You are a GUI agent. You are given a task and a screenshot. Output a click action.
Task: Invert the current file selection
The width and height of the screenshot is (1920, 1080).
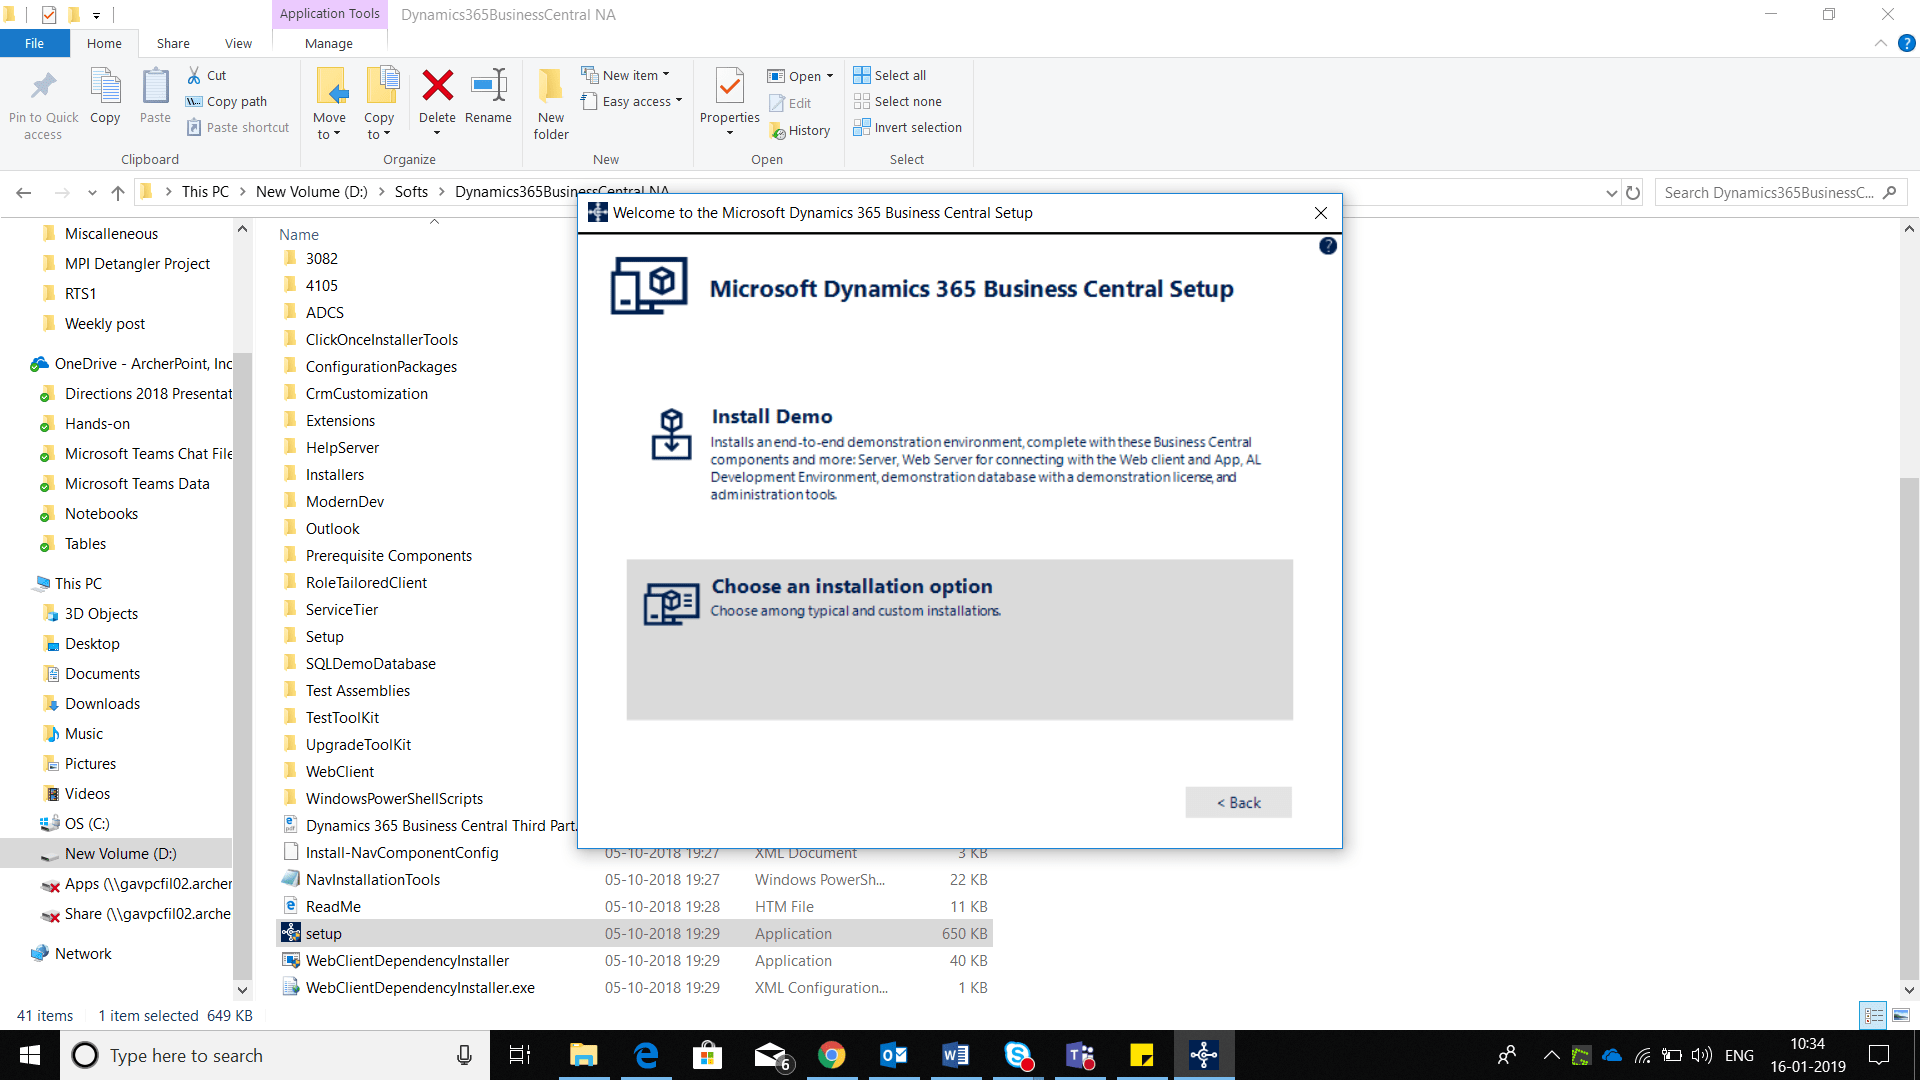point(907,127)
